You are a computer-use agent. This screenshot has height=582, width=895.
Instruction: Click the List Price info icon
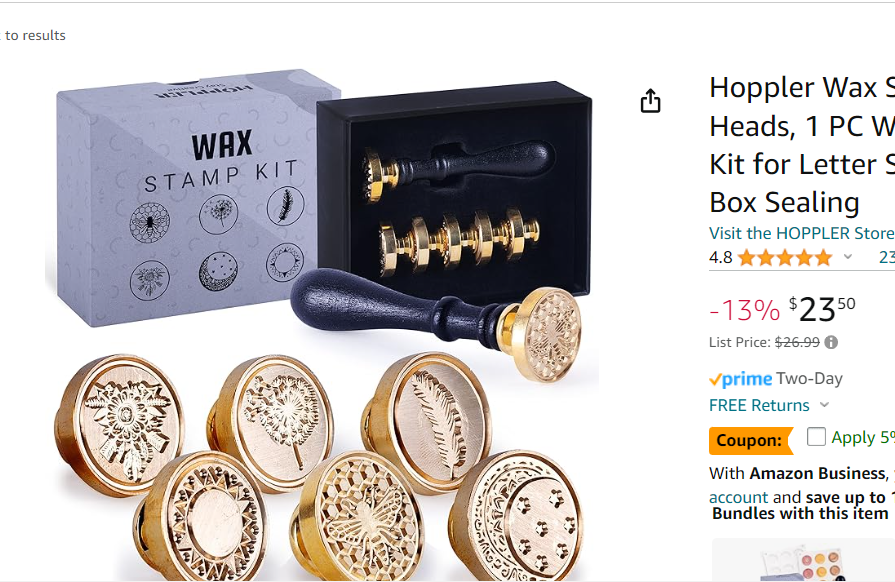point(831,342)
